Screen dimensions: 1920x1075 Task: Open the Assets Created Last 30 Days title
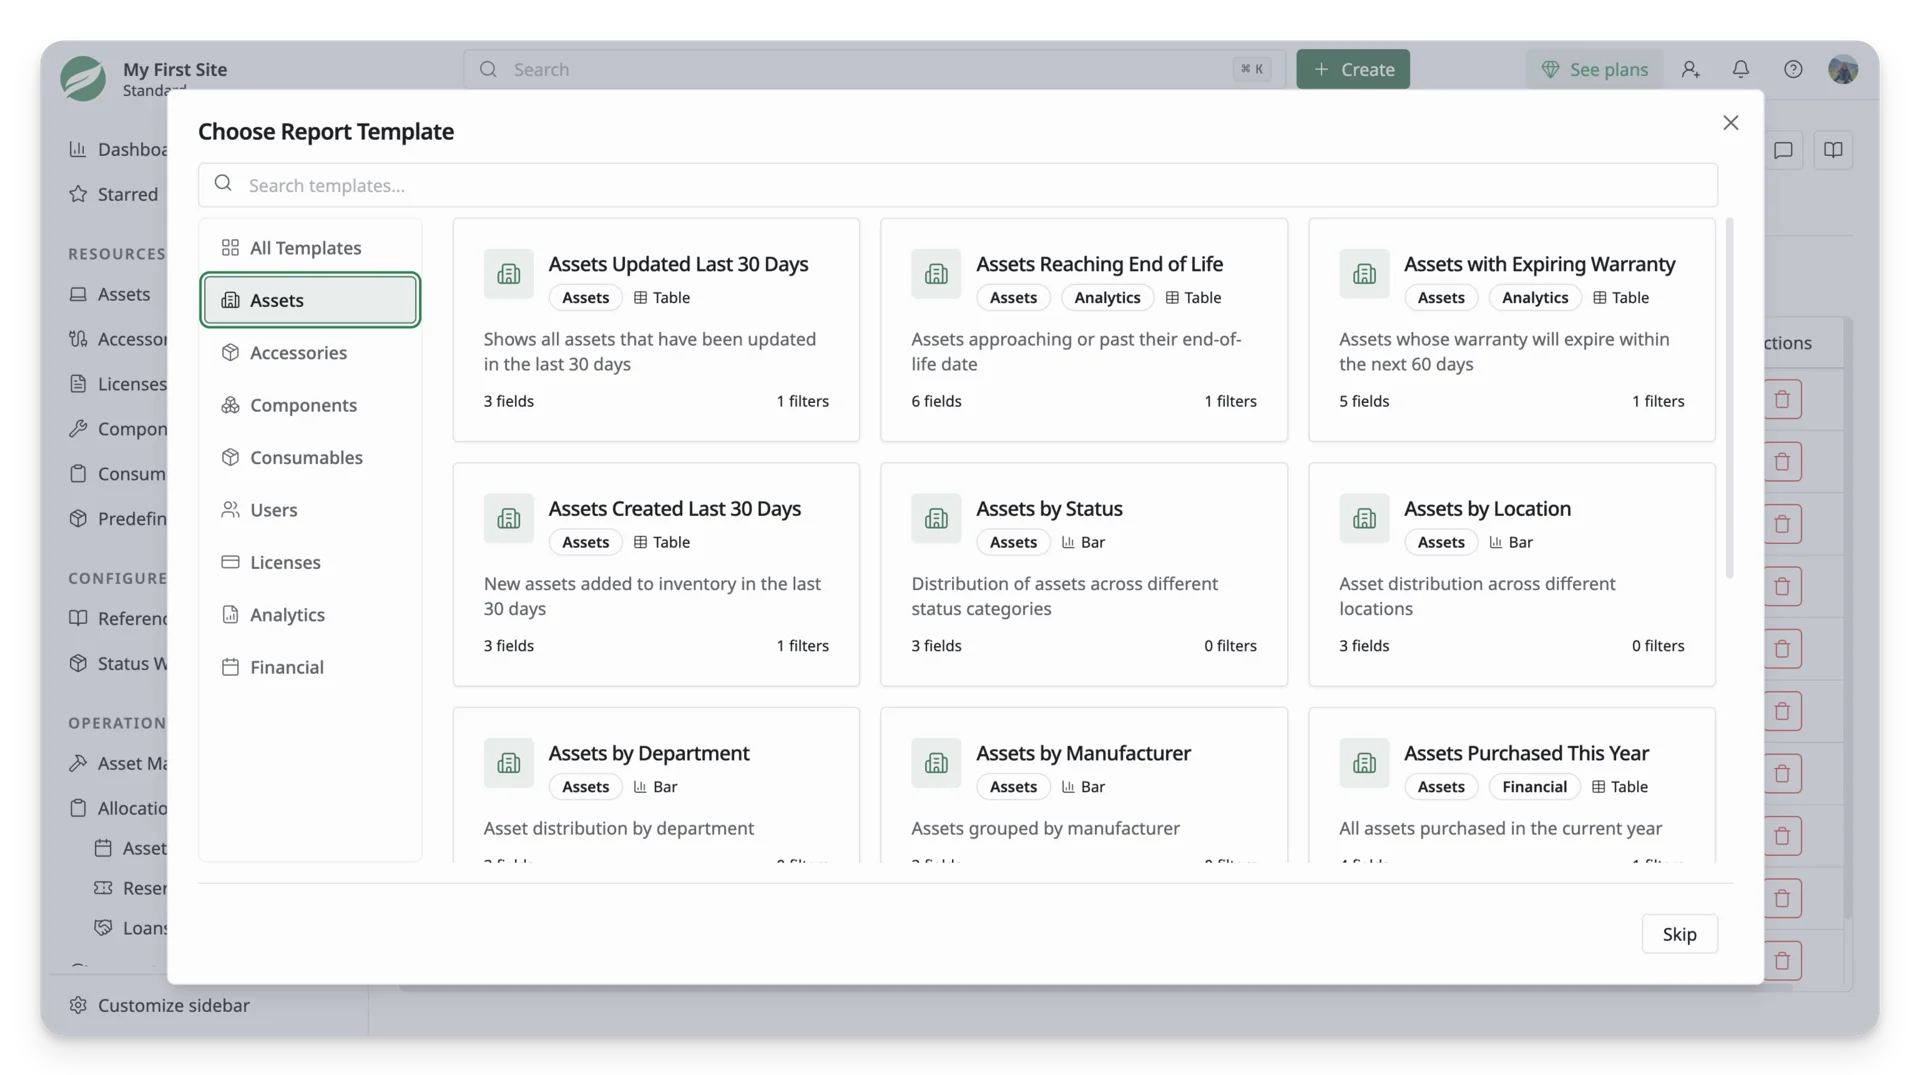(674, 508)
